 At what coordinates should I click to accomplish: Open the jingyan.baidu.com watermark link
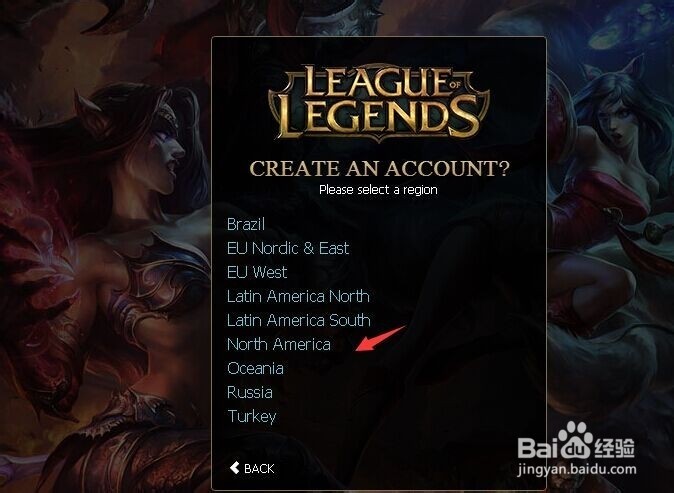[x=577, y=469]
